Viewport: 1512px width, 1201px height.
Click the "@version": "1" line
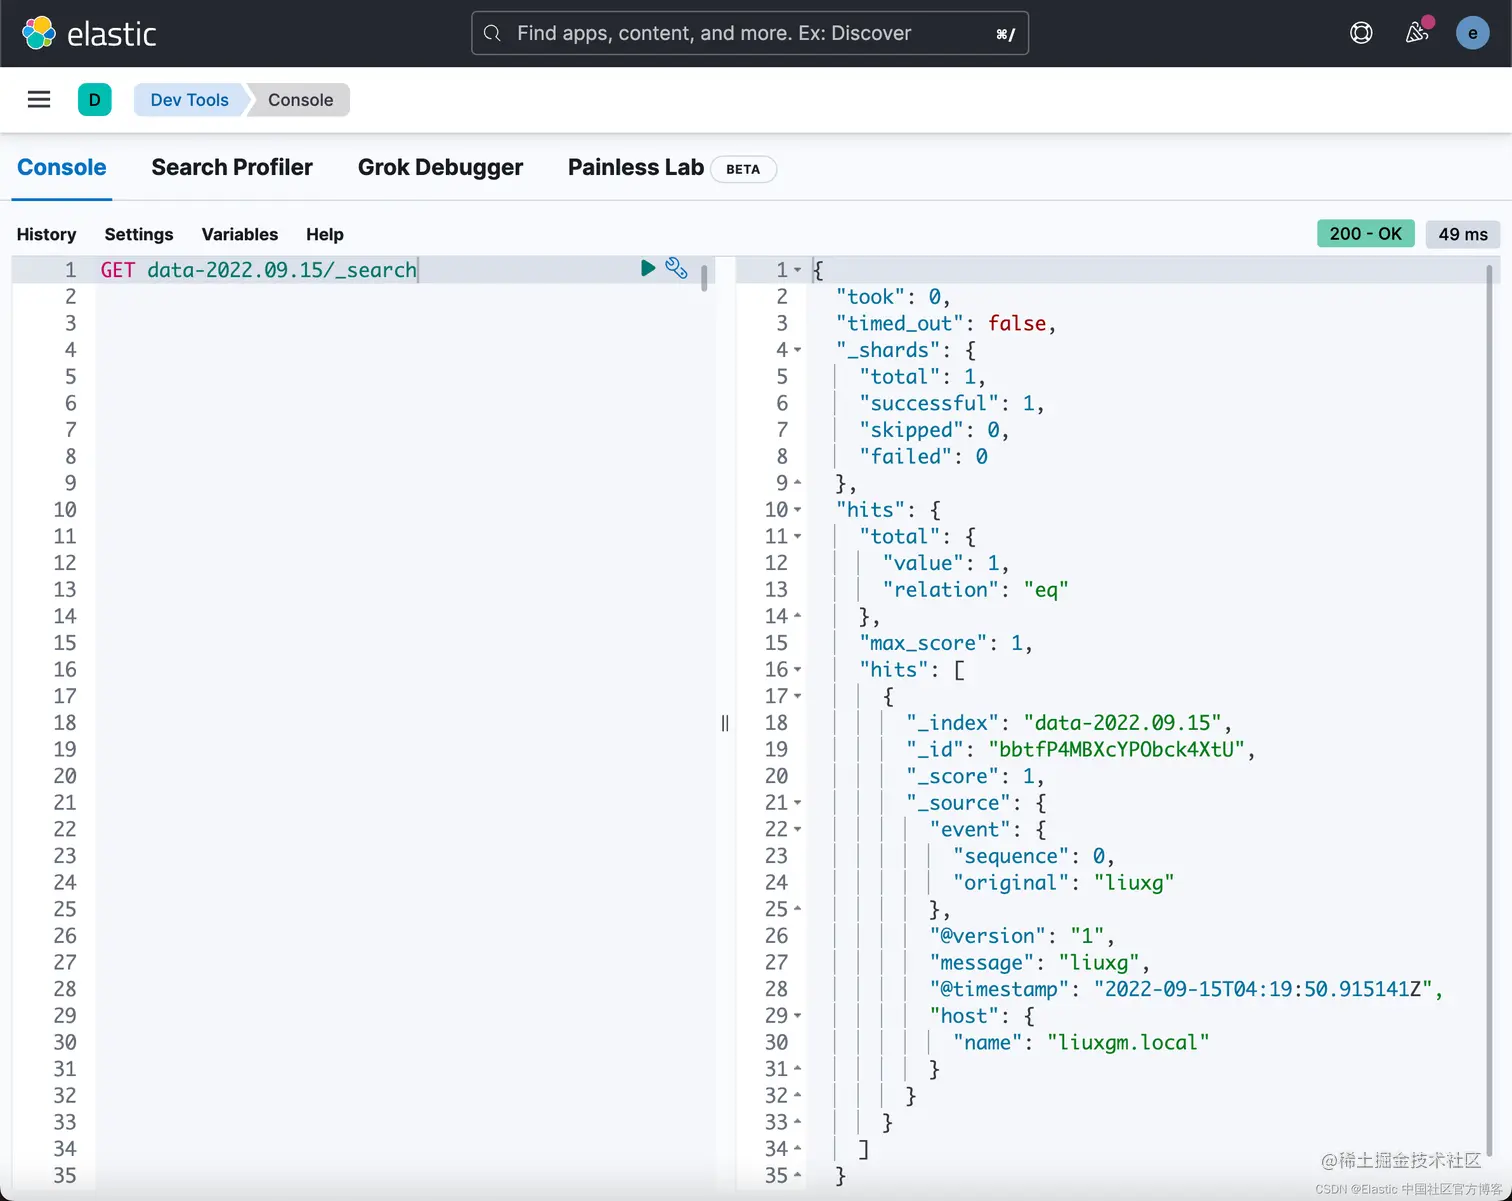pyautogui.click(x=1022, y=936)
